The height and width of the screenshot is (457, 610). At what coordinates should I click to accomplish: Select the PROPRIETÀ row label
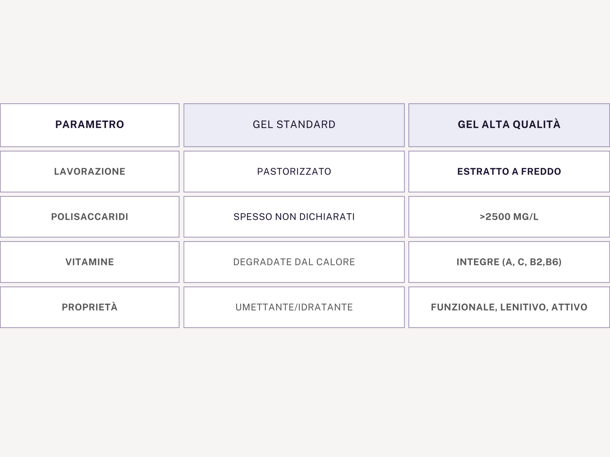point(90,307)
